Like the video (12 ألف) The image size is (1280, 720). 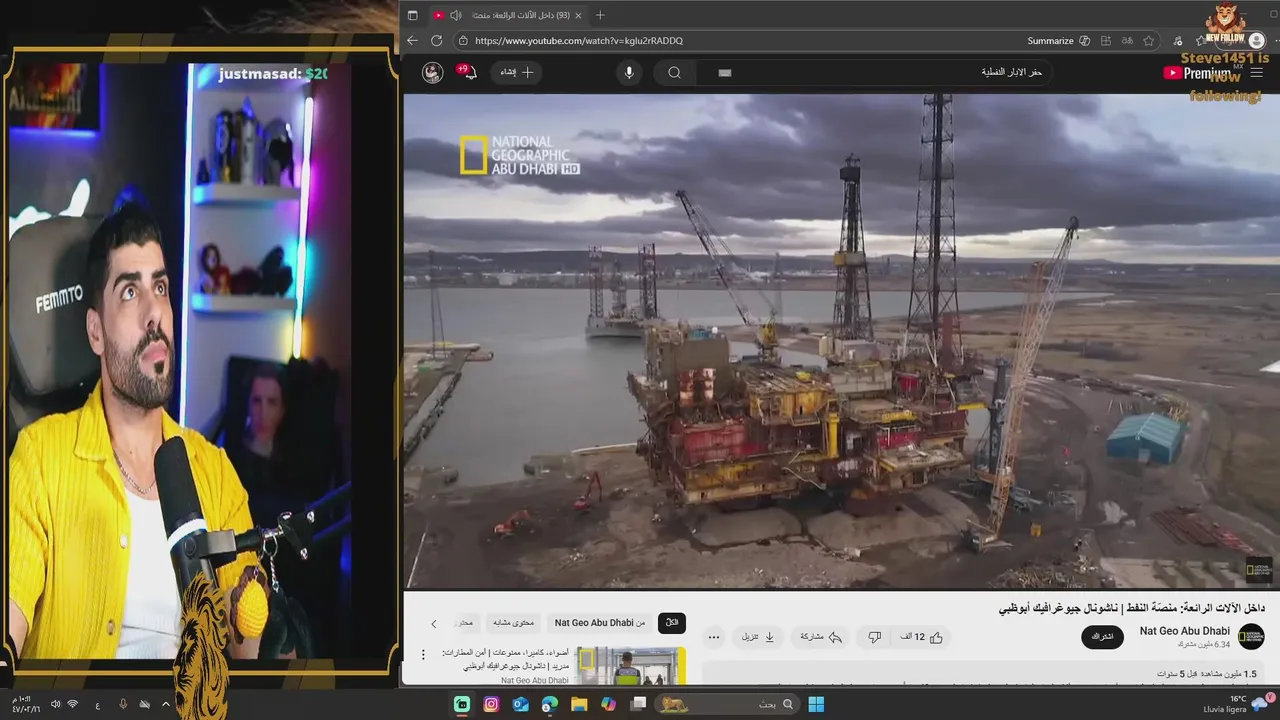[x=922, y=637]
